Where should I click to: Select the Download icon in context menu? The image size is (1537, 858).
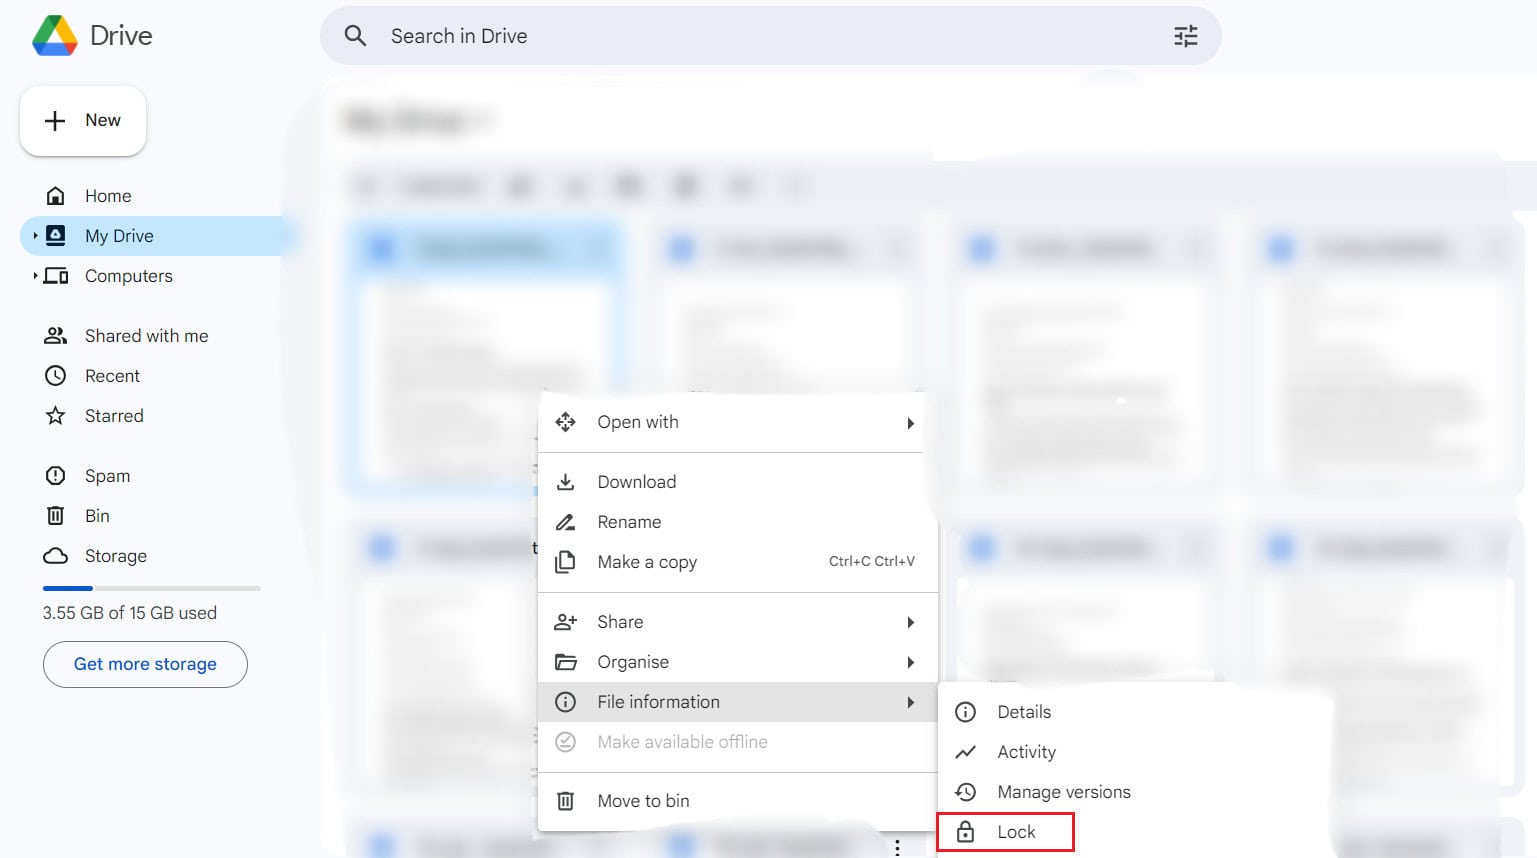pyautogui.click(x=566, y=481)
